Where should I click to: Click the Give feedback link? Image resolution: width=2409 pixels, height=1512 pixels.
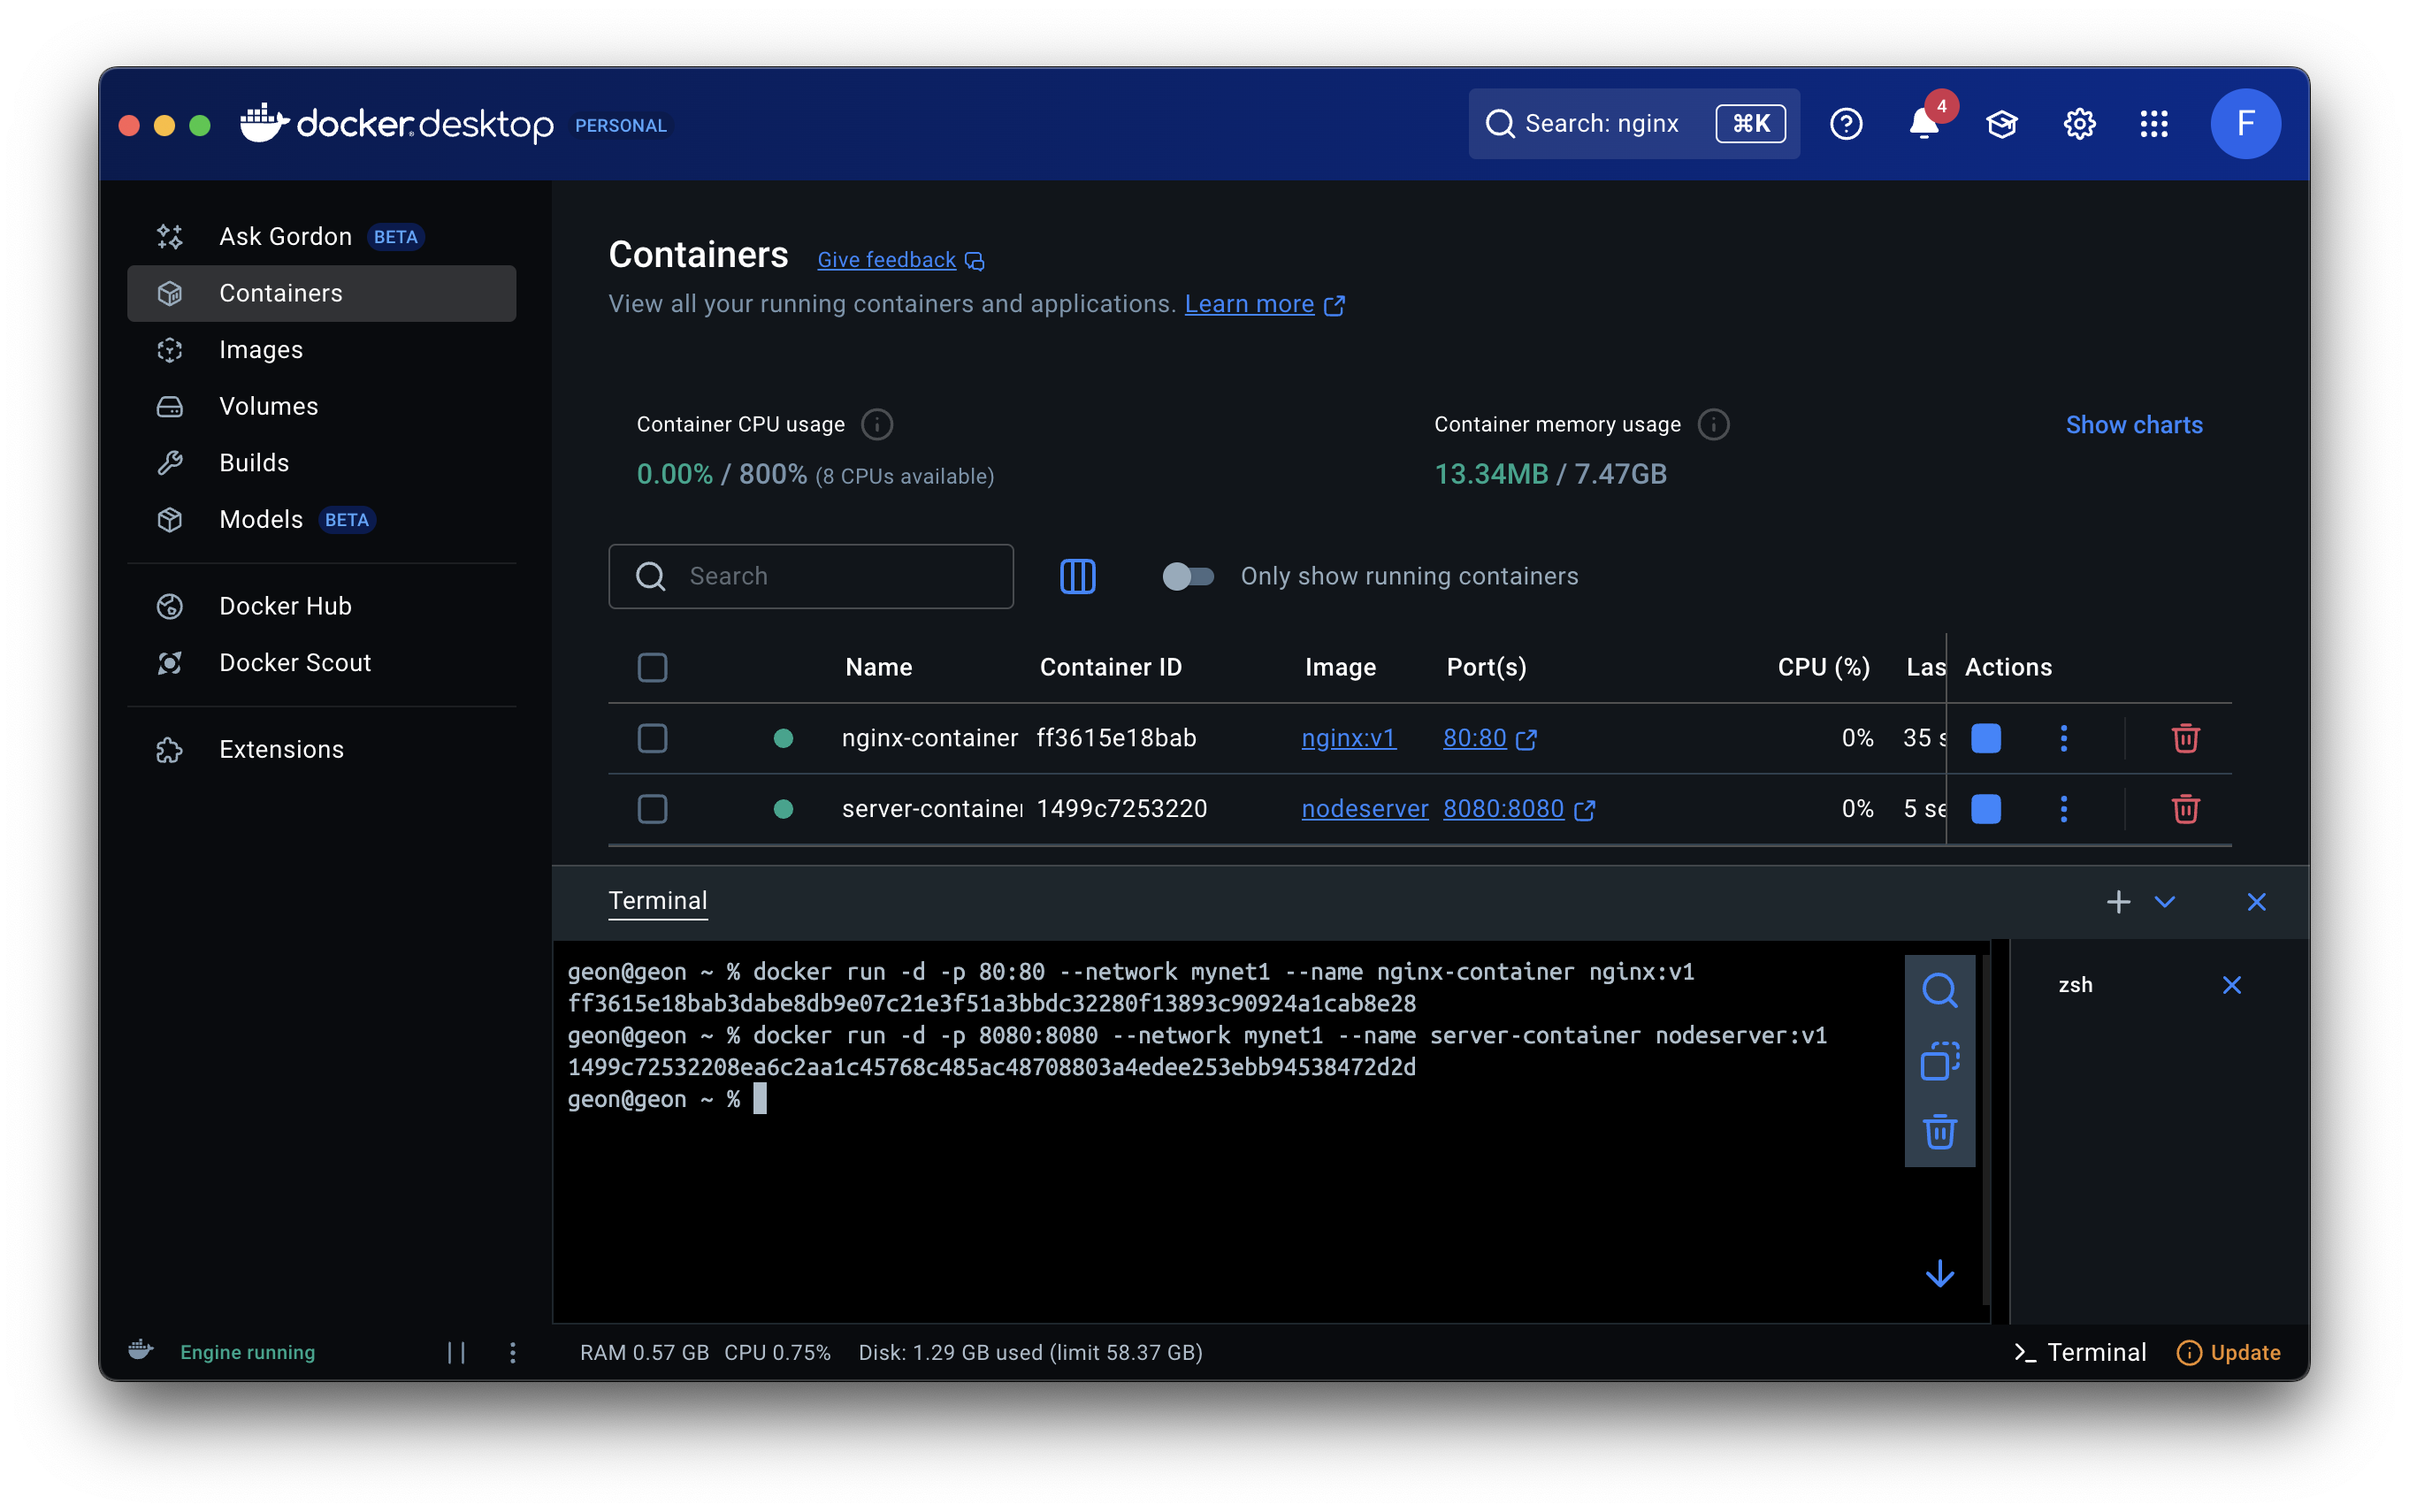(x=886, y=260)
